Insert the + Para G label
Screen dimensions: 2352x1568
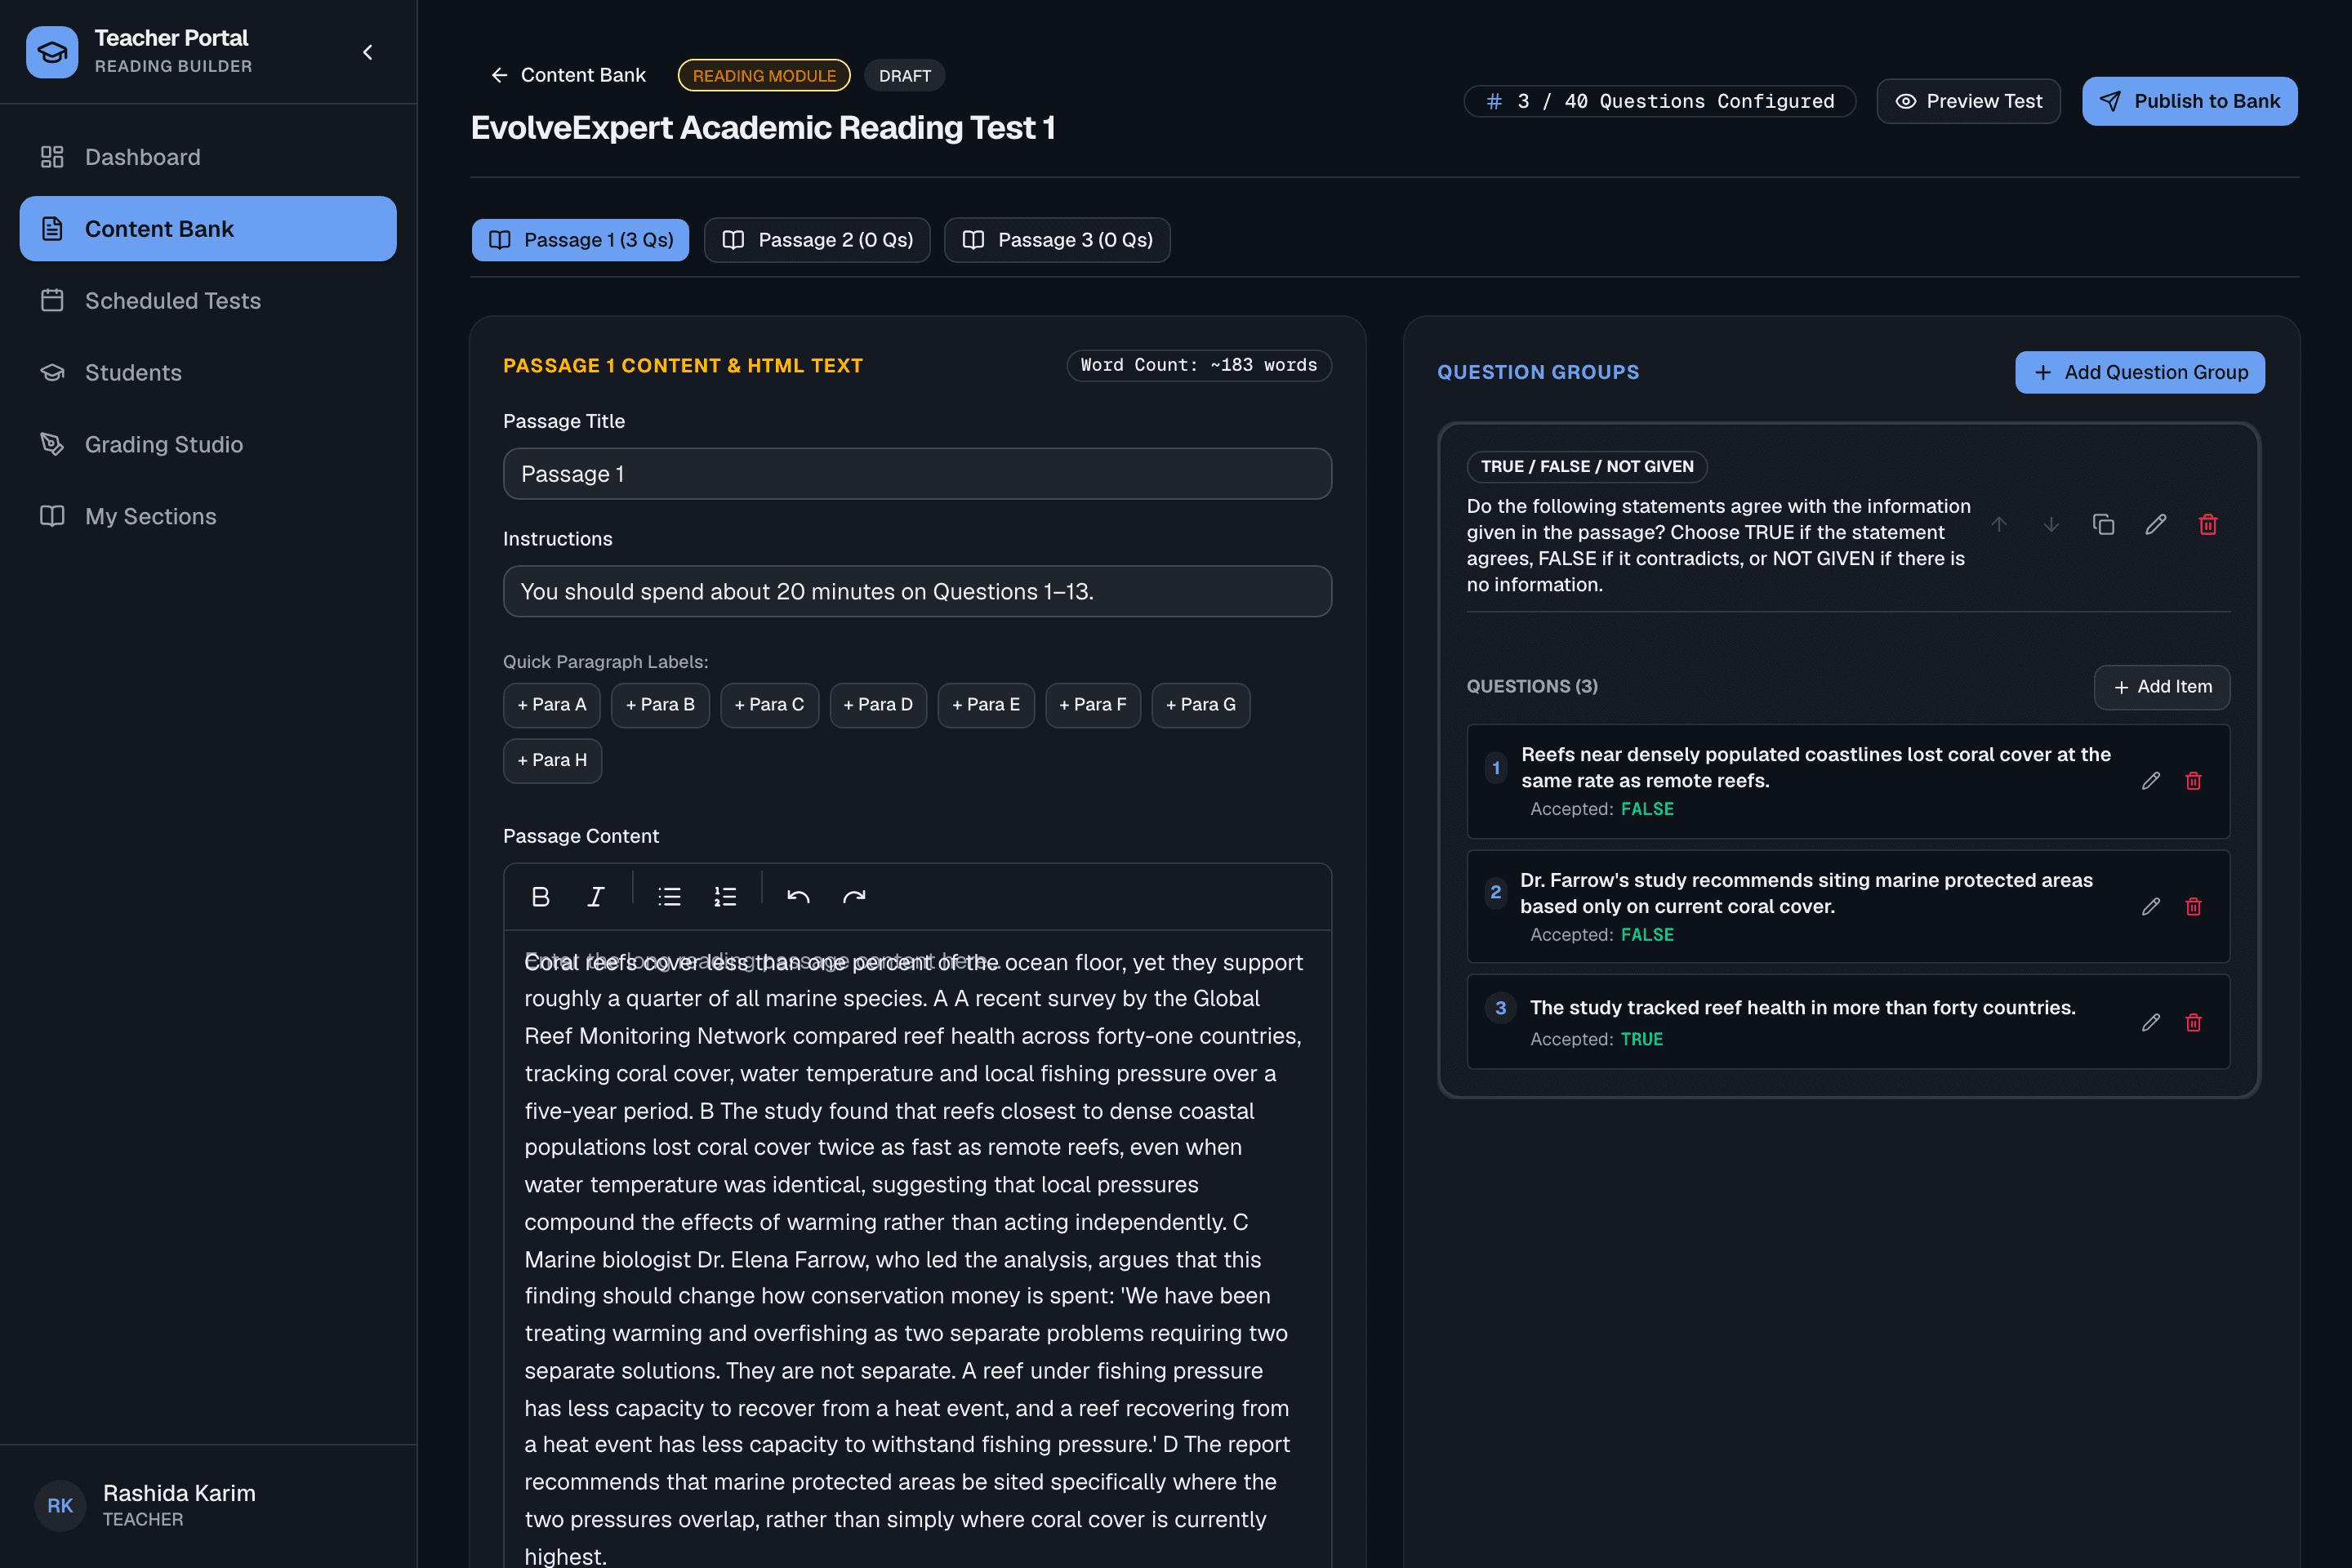1201,705
